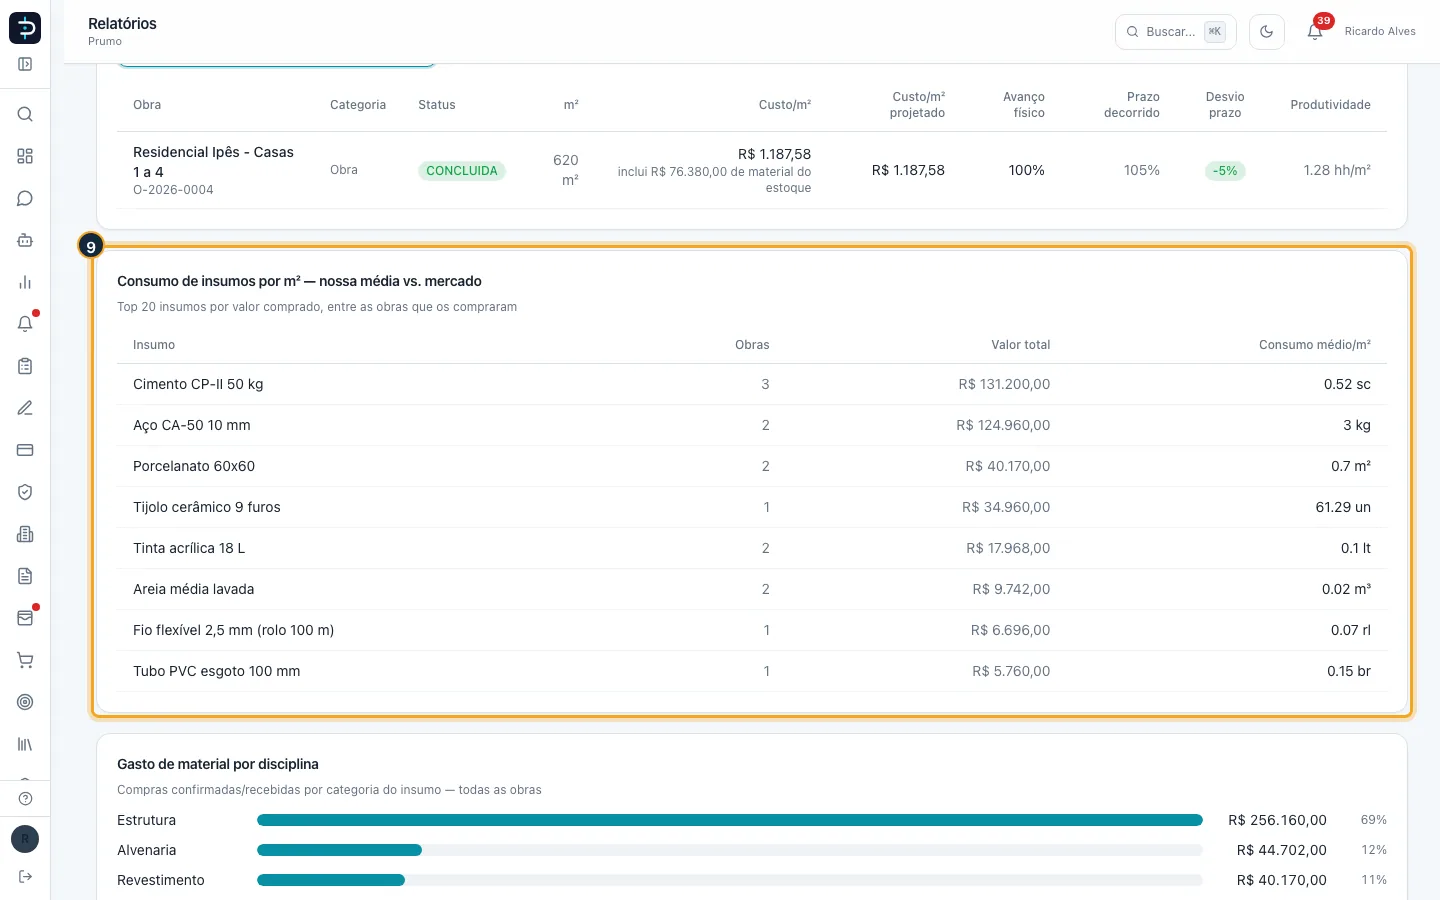Open the shopping cart sidebar icon
The height and width of the screenshot is (900, 1440).
[x=25, y=660]
